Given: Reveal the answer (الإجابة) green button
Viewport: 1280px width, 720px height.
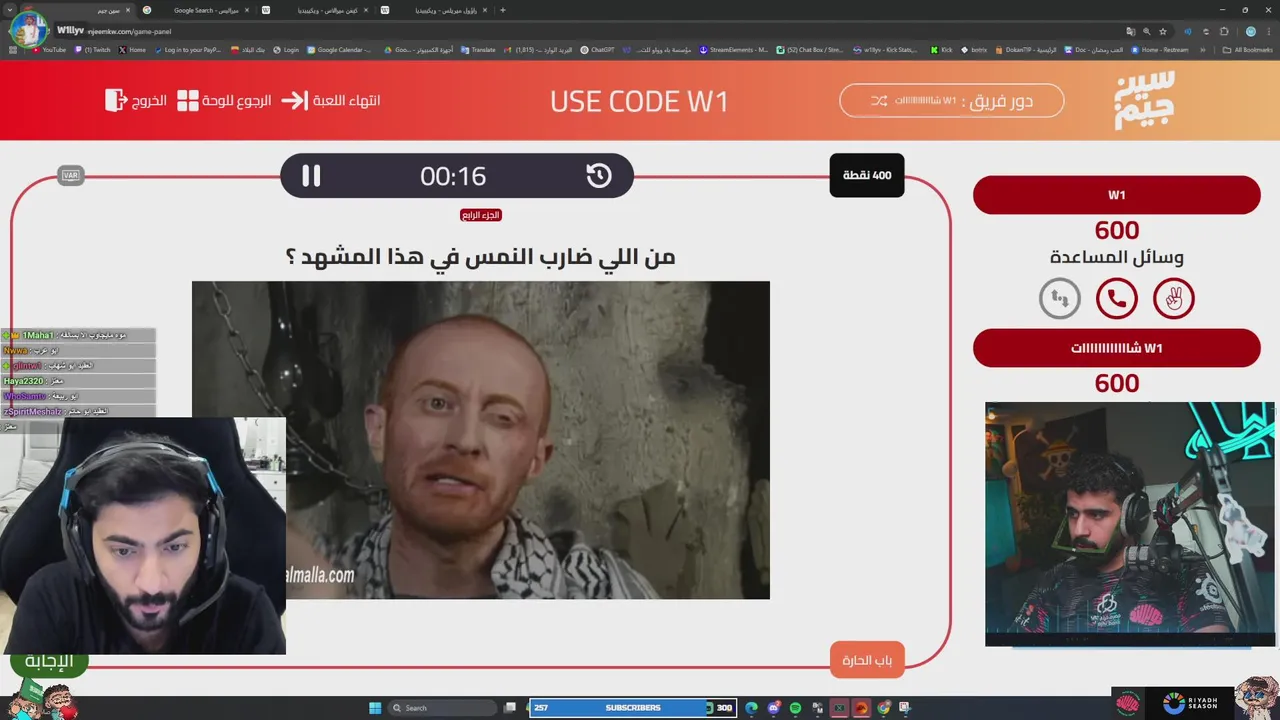Looking at the screenshot, I should point(49,661).
